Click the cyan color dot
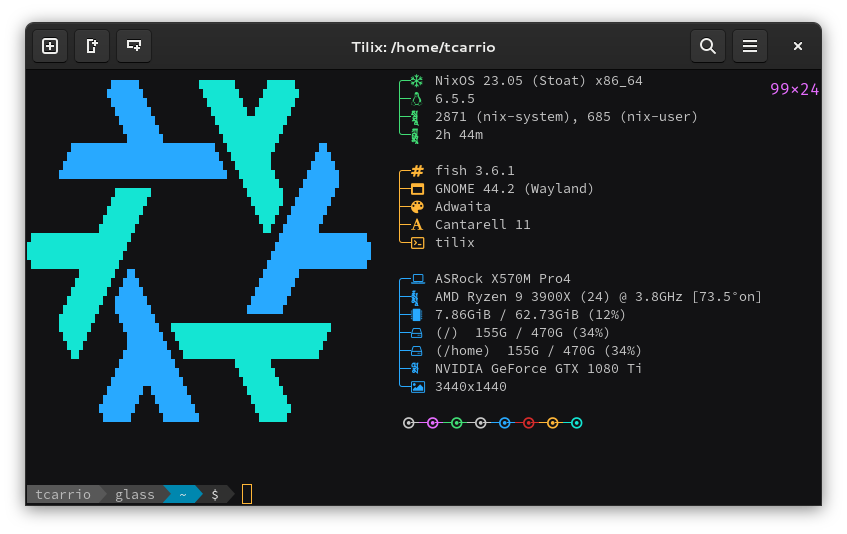Screen dimensions: 847x534 click(576, 423)
